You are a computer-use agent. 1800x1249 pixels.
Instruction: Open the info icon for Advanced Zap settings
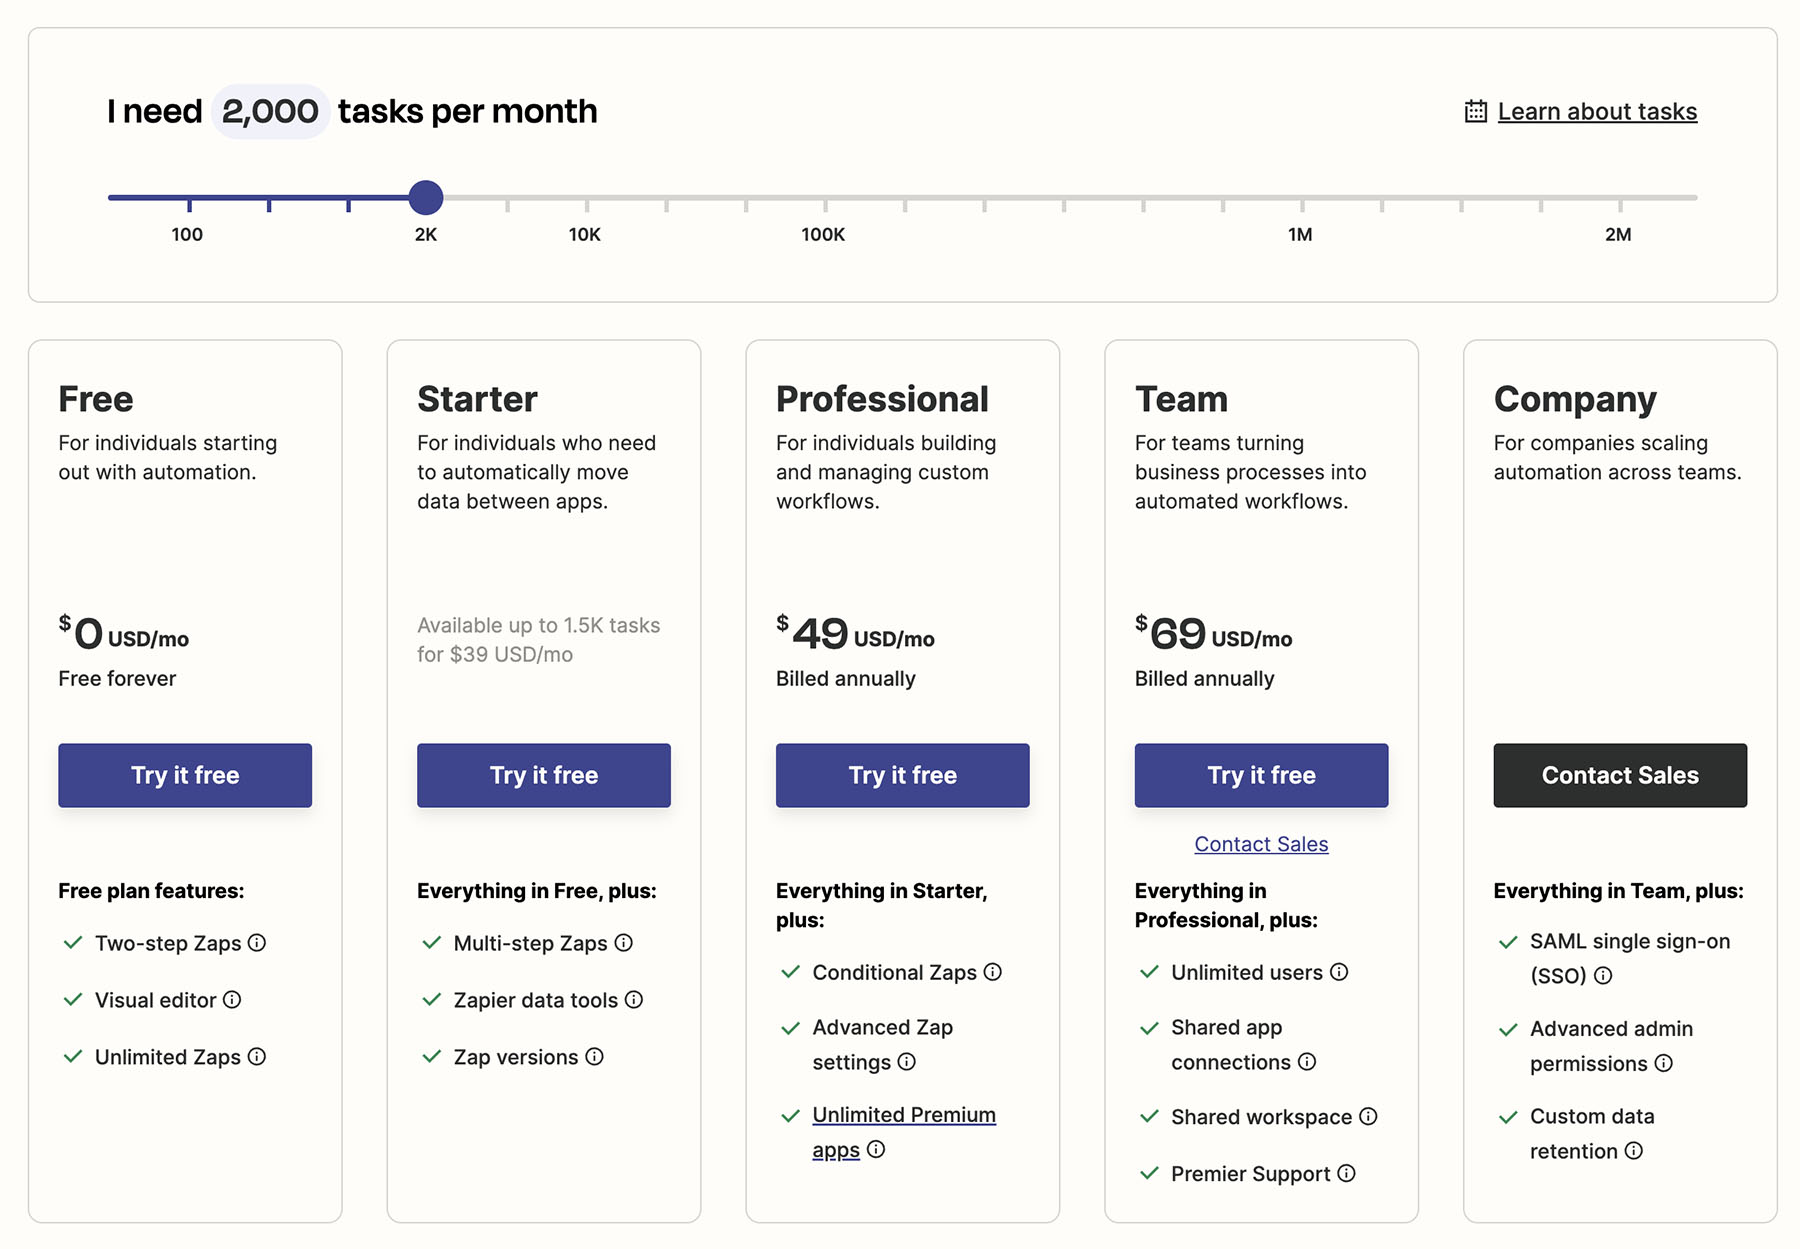pyautogui.click(x=906, y=1063)
